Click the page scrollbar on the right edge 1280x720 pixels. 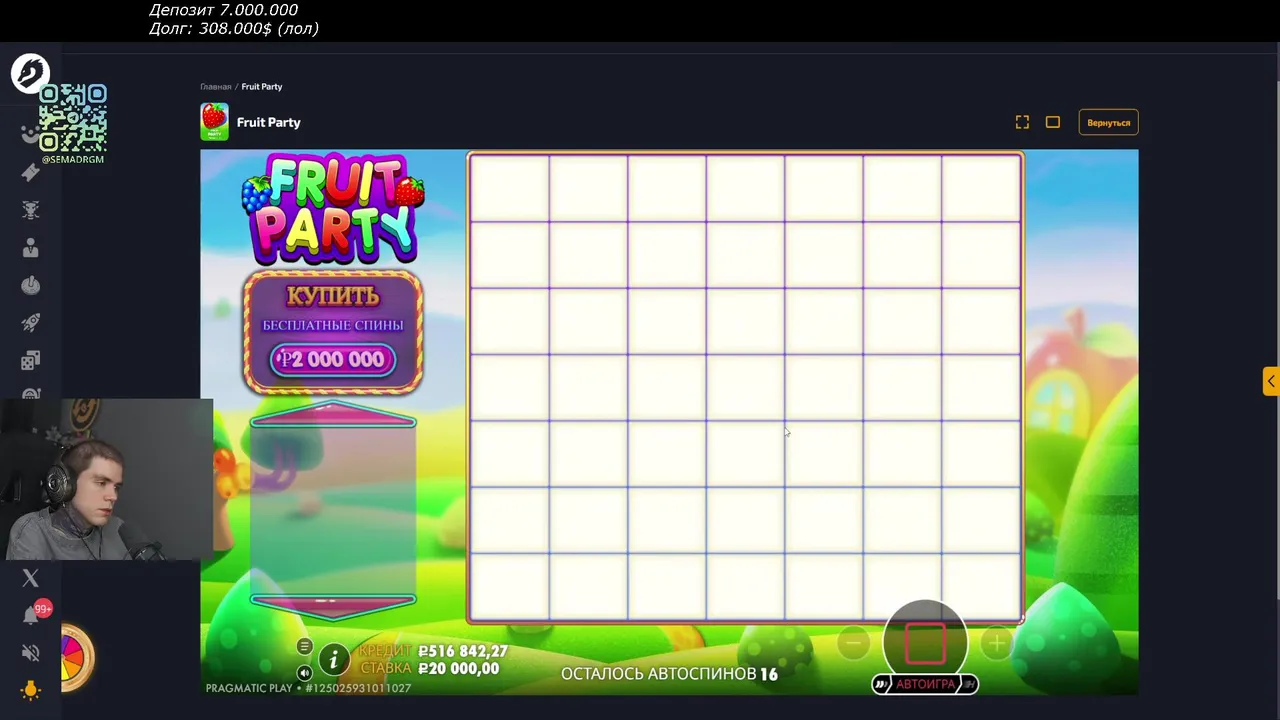1277,340
